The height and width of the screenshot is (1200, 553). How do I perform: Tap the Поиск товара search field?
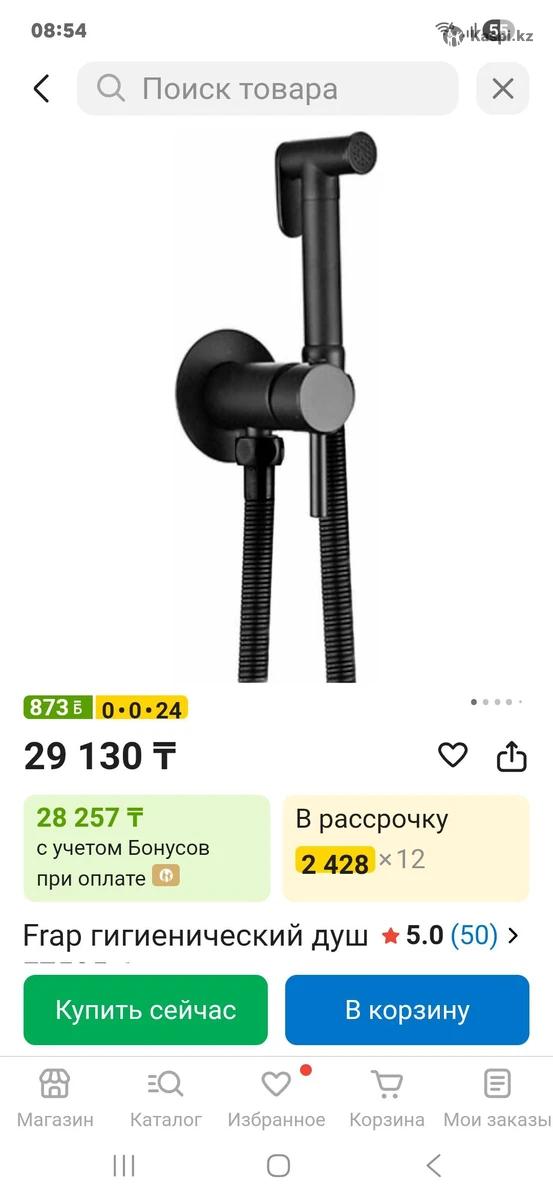tap(267, 89)
